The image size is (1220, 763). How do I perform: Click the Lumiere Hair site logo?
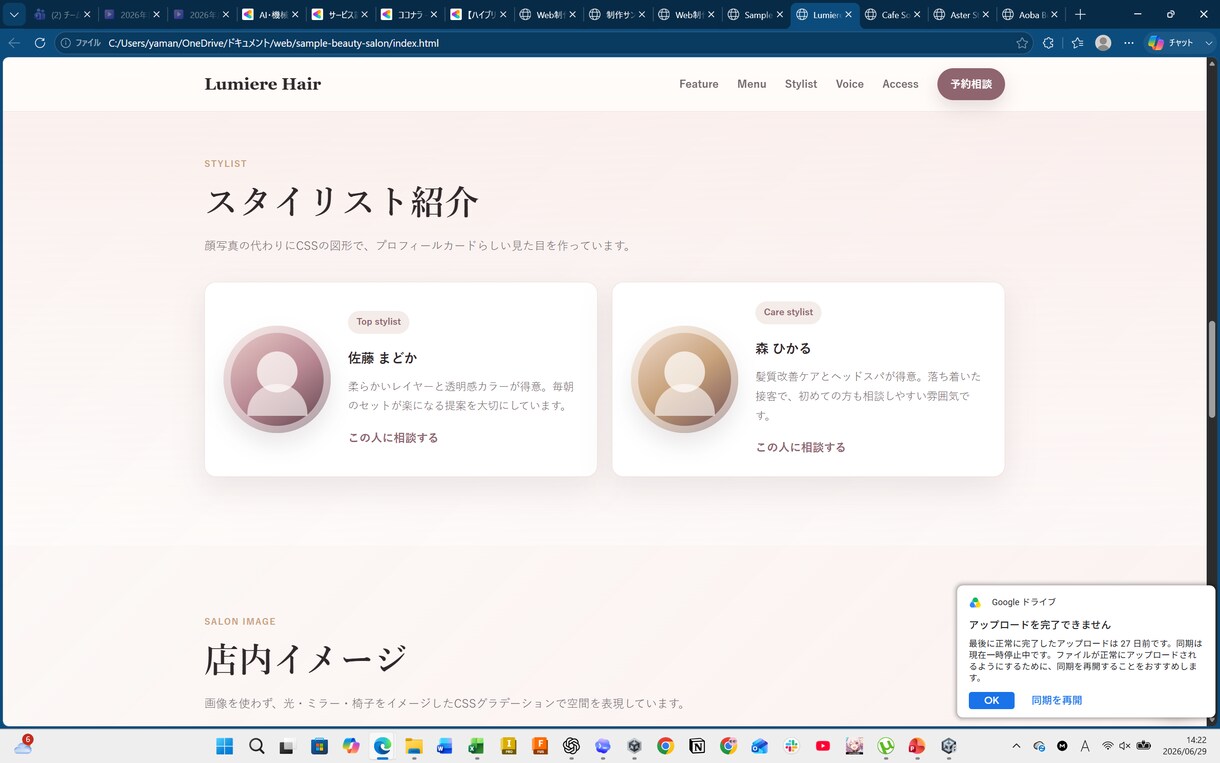(263, 84)
